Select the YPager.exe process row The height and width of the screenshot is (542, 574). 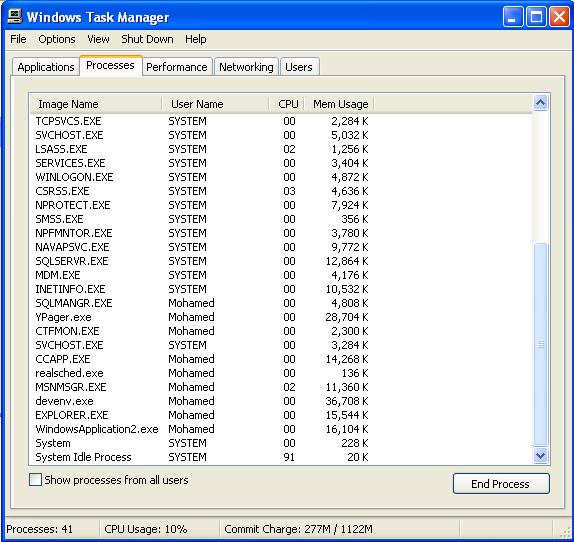pyautogui.click(x=280, y=317)
